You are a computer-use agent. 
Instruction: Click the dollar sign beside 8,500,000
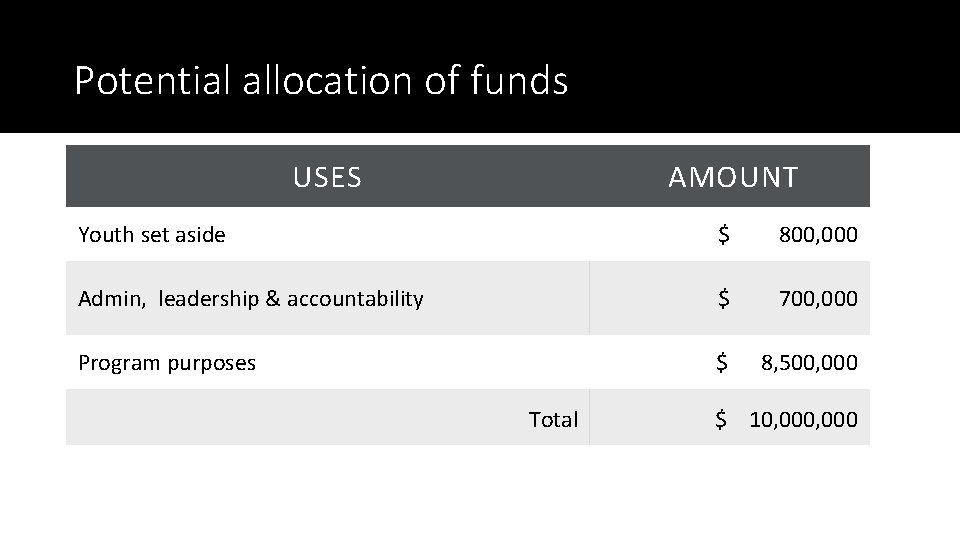click(x=721, y=363)
